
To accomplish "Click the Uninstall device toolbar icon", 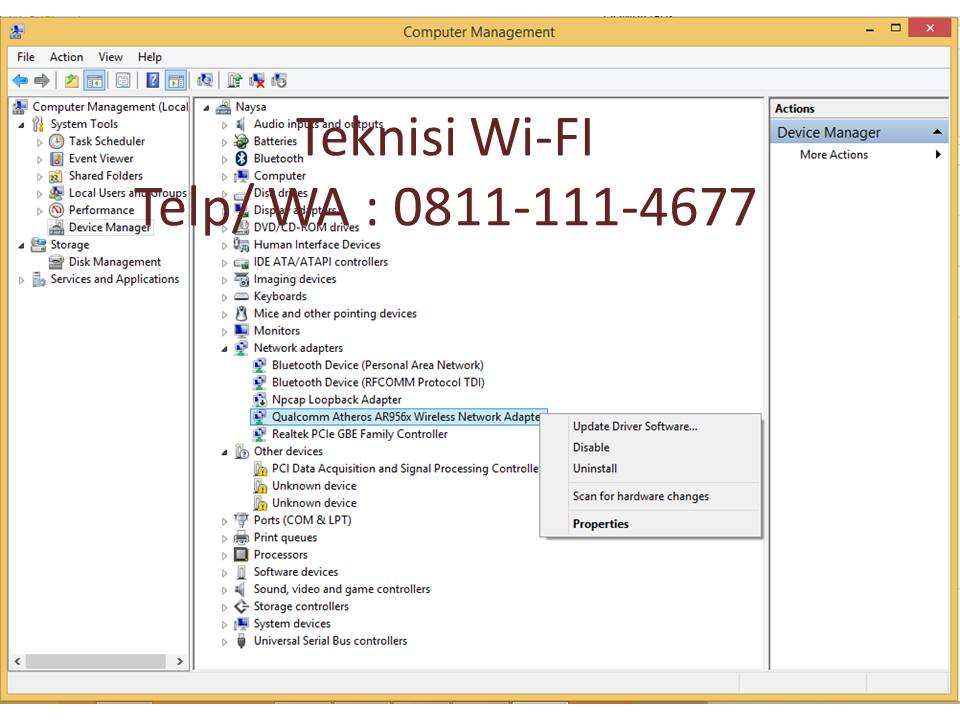I will pos(256,79).
